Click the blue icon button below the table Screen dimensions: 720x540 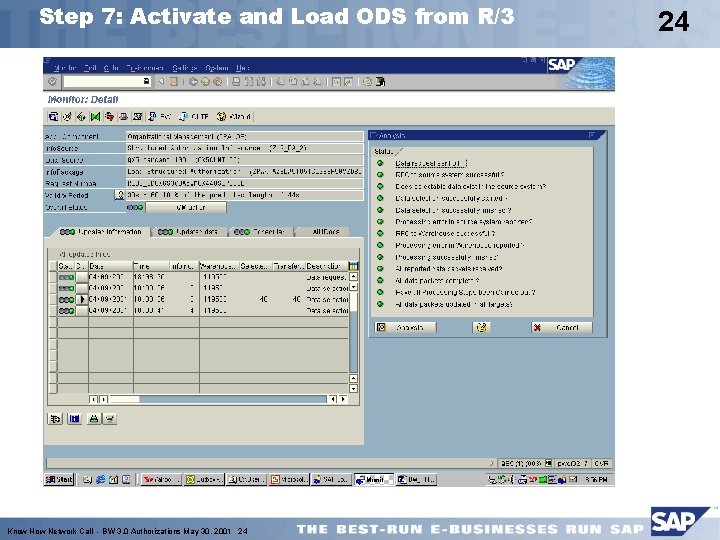pyautogui.click(x=74, y=418)
